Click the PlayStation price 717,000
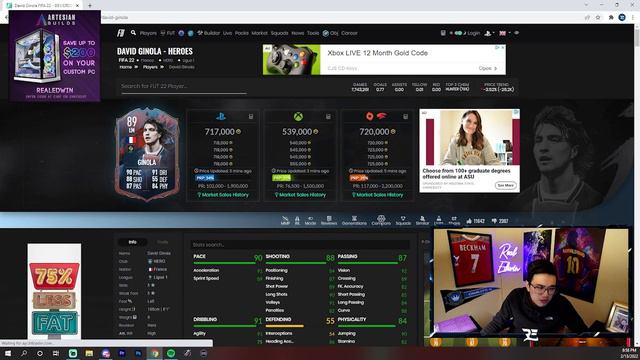The image size is (640, 360). pos(222,132)
